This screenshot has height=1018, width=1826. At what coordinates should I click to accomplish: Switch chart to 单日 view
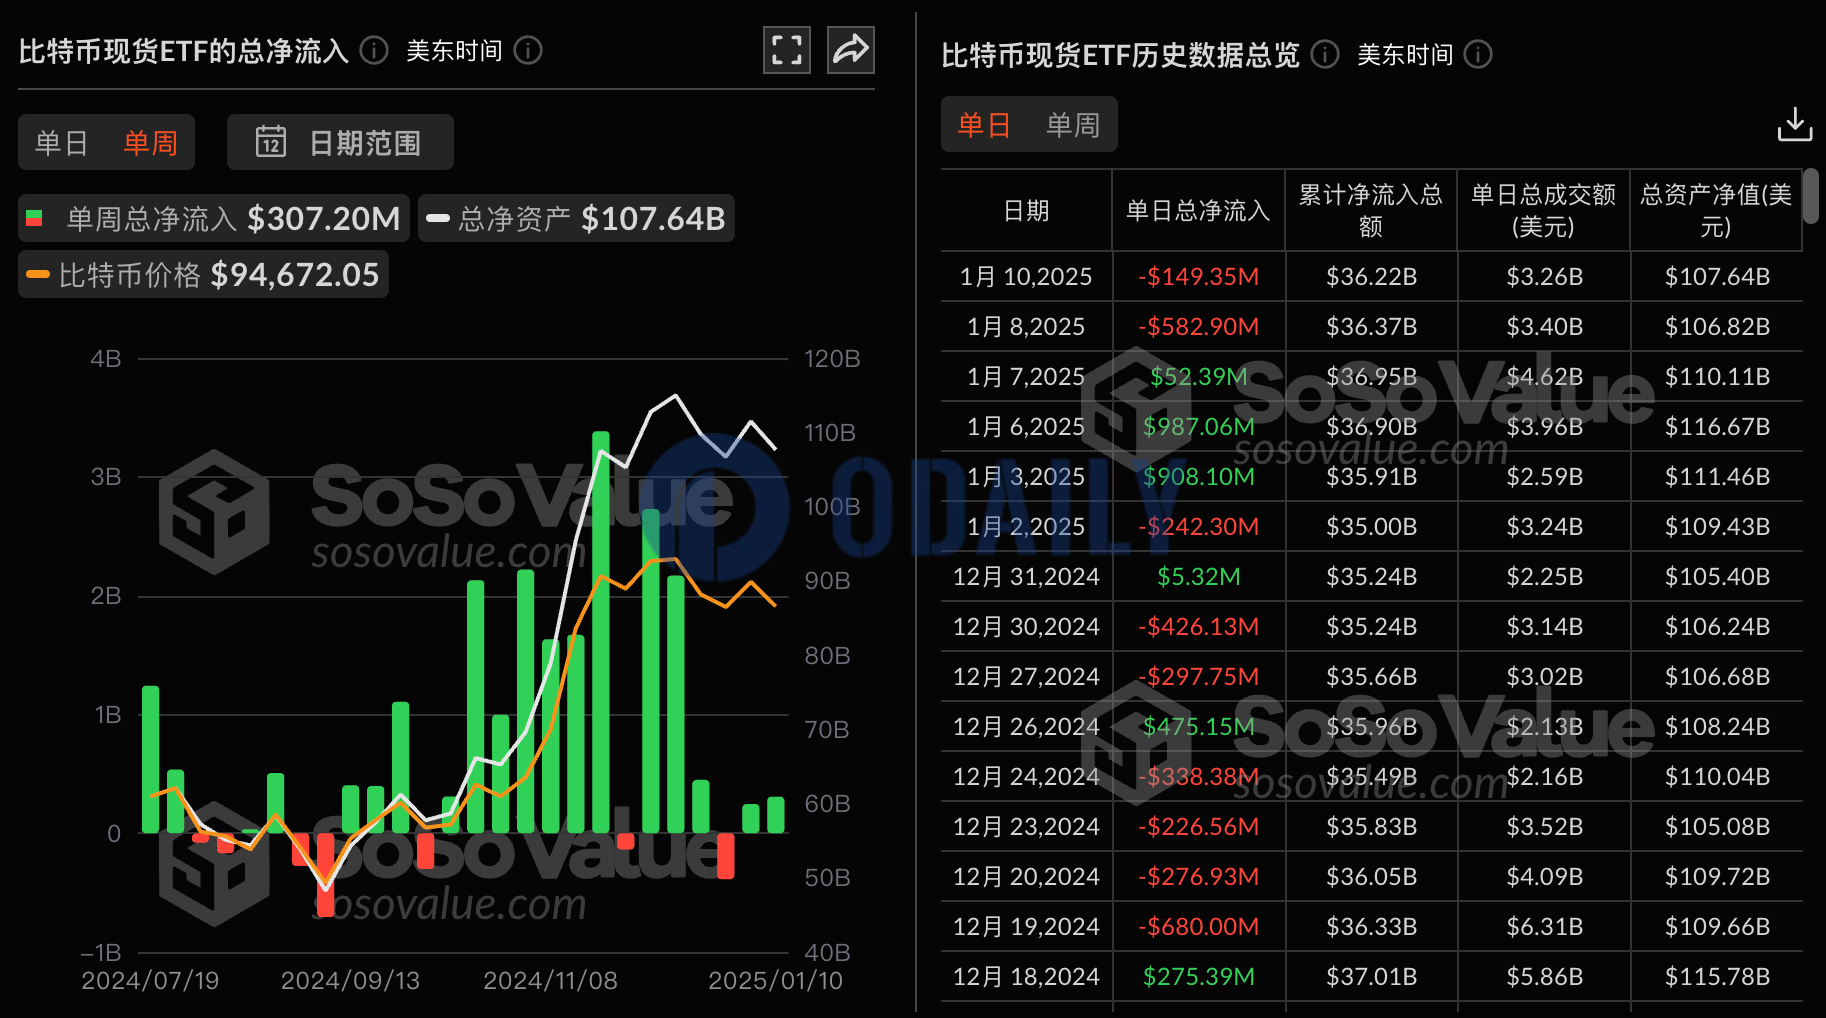tap(62, 143)
